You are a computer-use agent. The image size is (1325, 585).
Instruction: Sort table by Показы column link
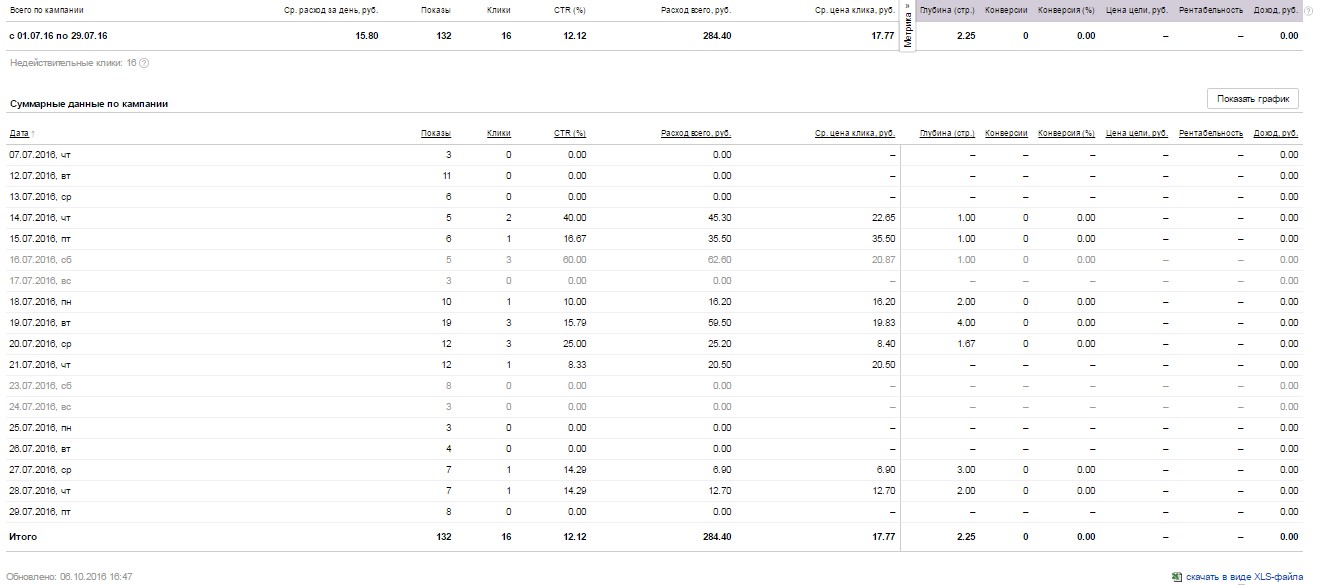(x=436, y=133)
